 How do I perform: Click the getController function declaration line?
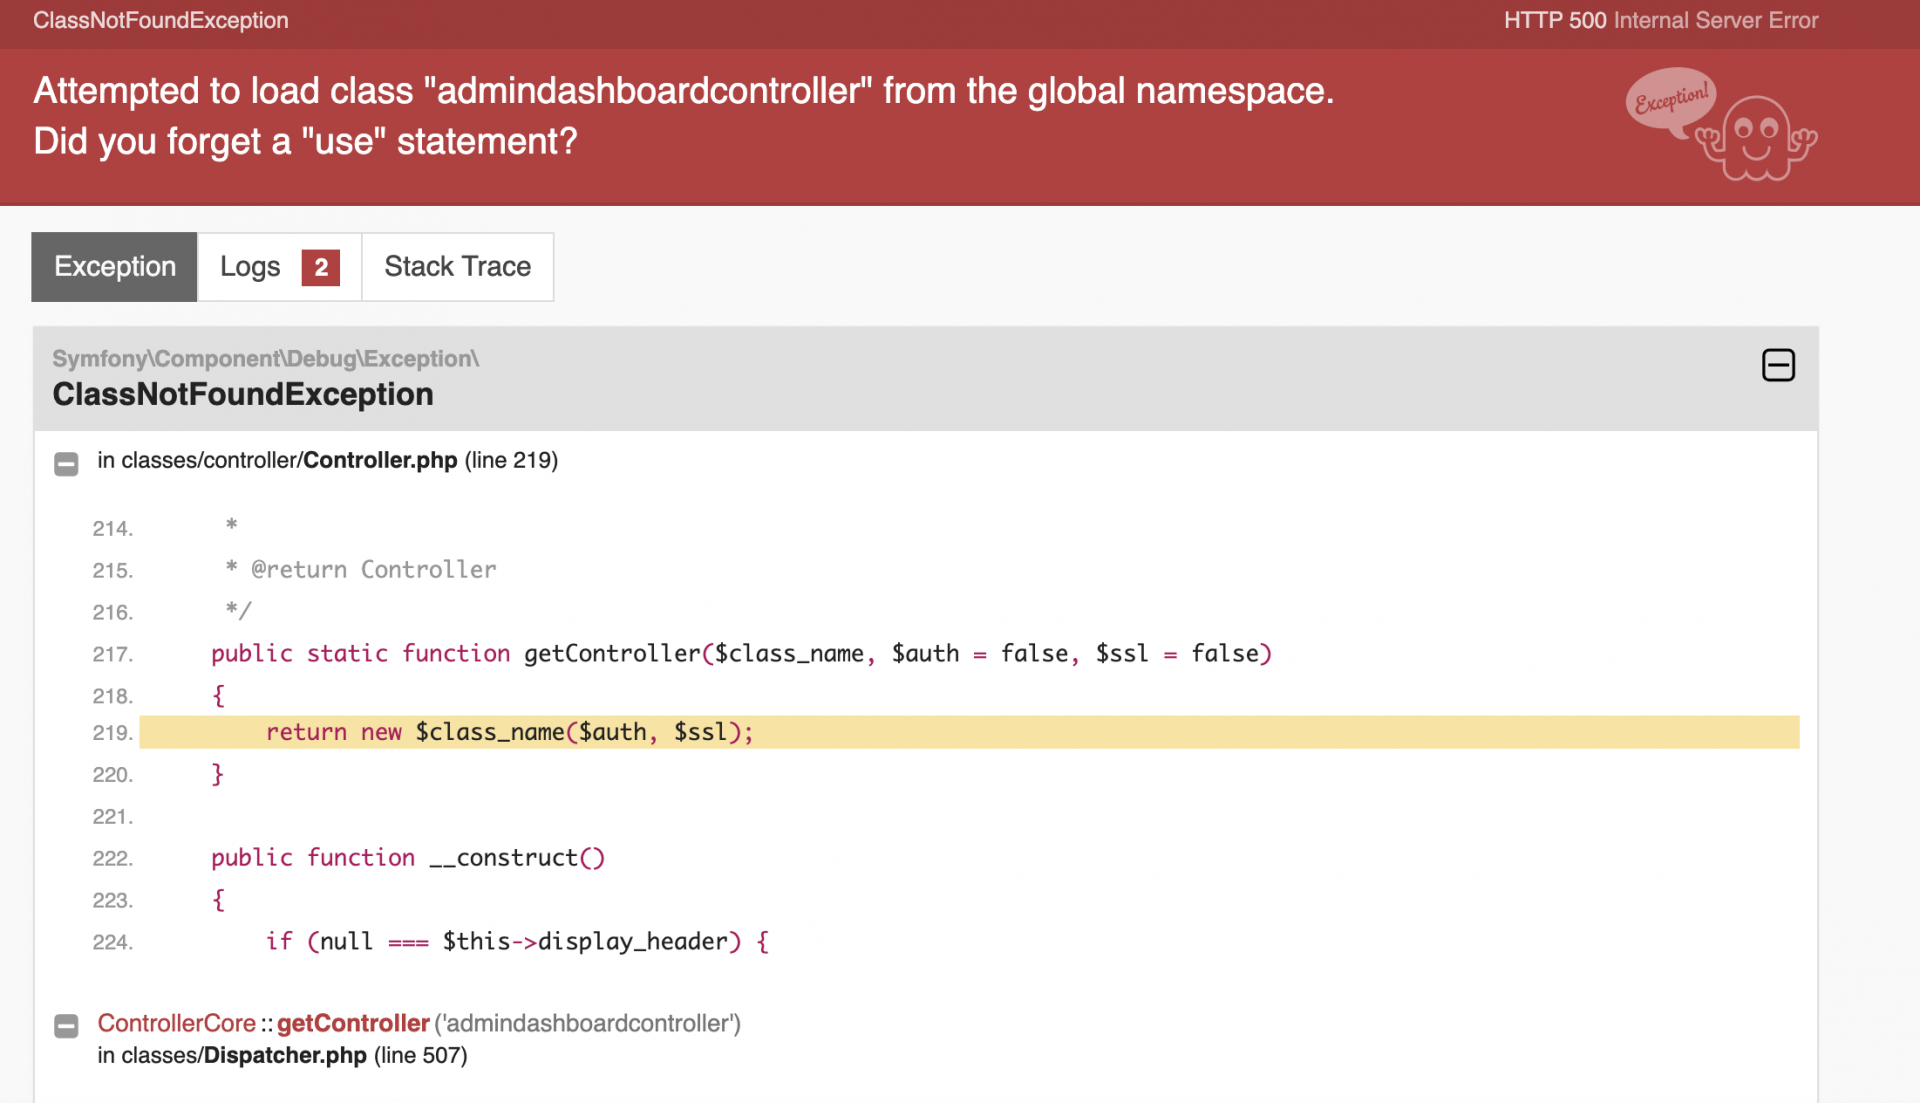[740, 653]
